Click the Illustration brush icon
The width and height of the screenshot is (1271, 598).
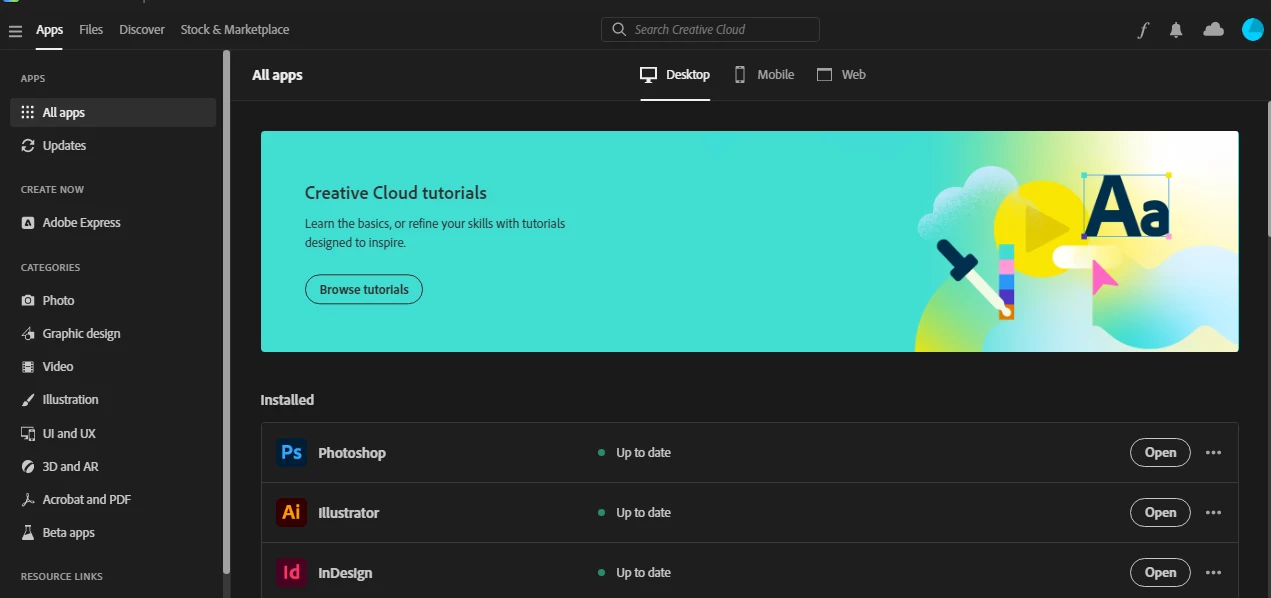click(28, 400)
